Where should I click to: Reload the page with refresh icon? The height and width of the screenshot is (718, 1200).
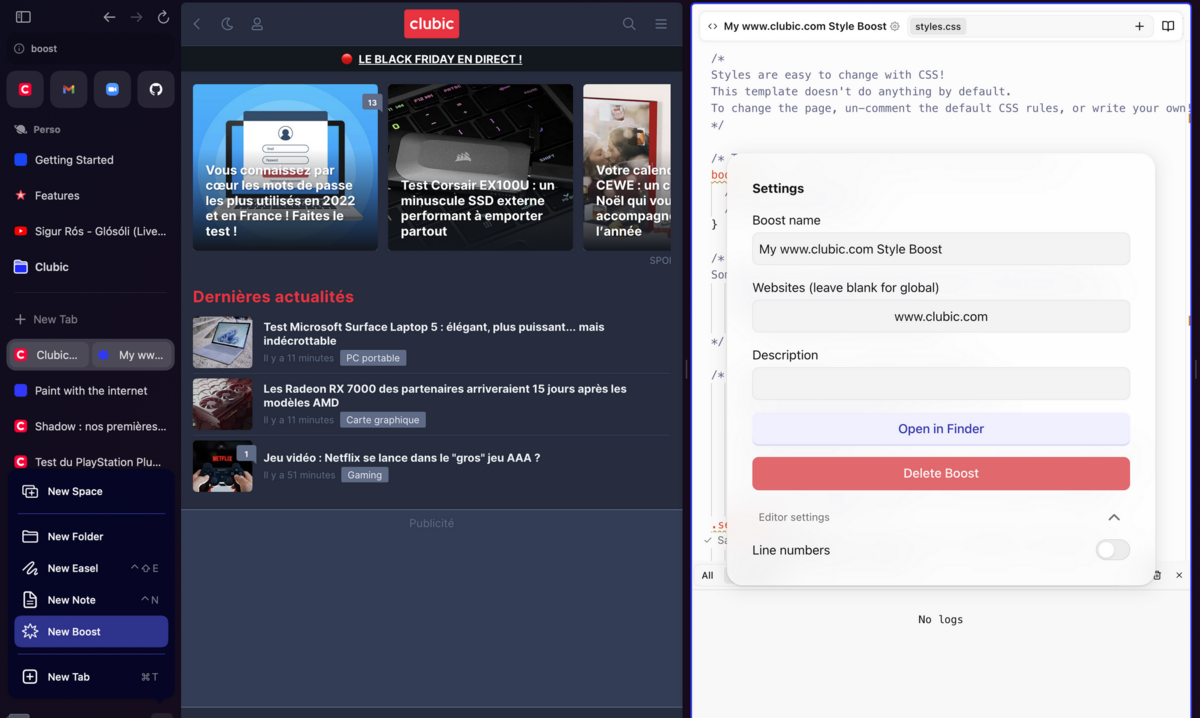click(164, 17)
